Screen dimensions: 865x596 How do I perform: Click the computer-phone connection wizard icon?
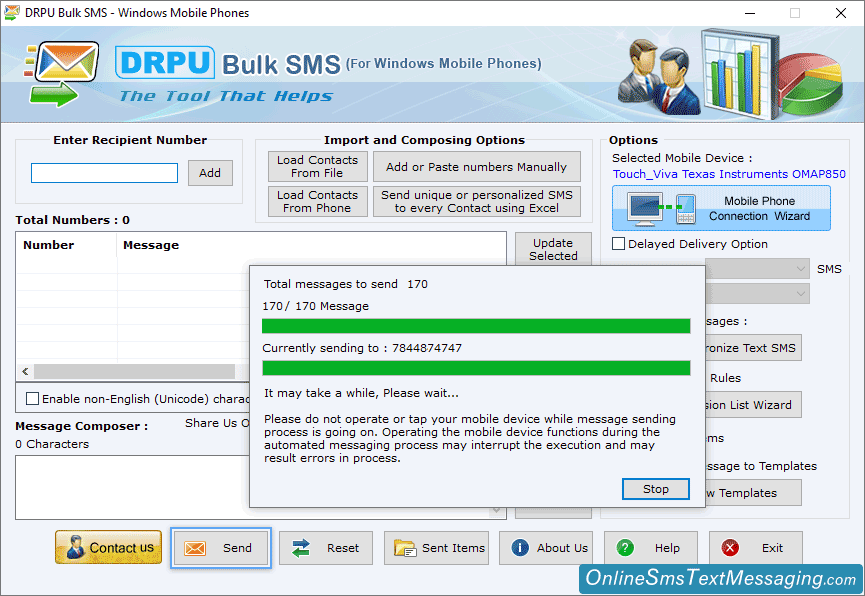tap(663, 209)
